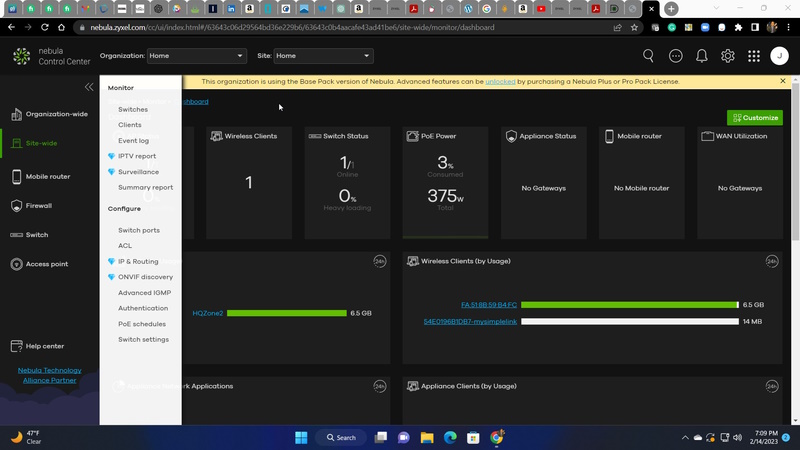800x450 pixels.
Task: Click the Appliance Status shield icon
Action: click(511, 136)
